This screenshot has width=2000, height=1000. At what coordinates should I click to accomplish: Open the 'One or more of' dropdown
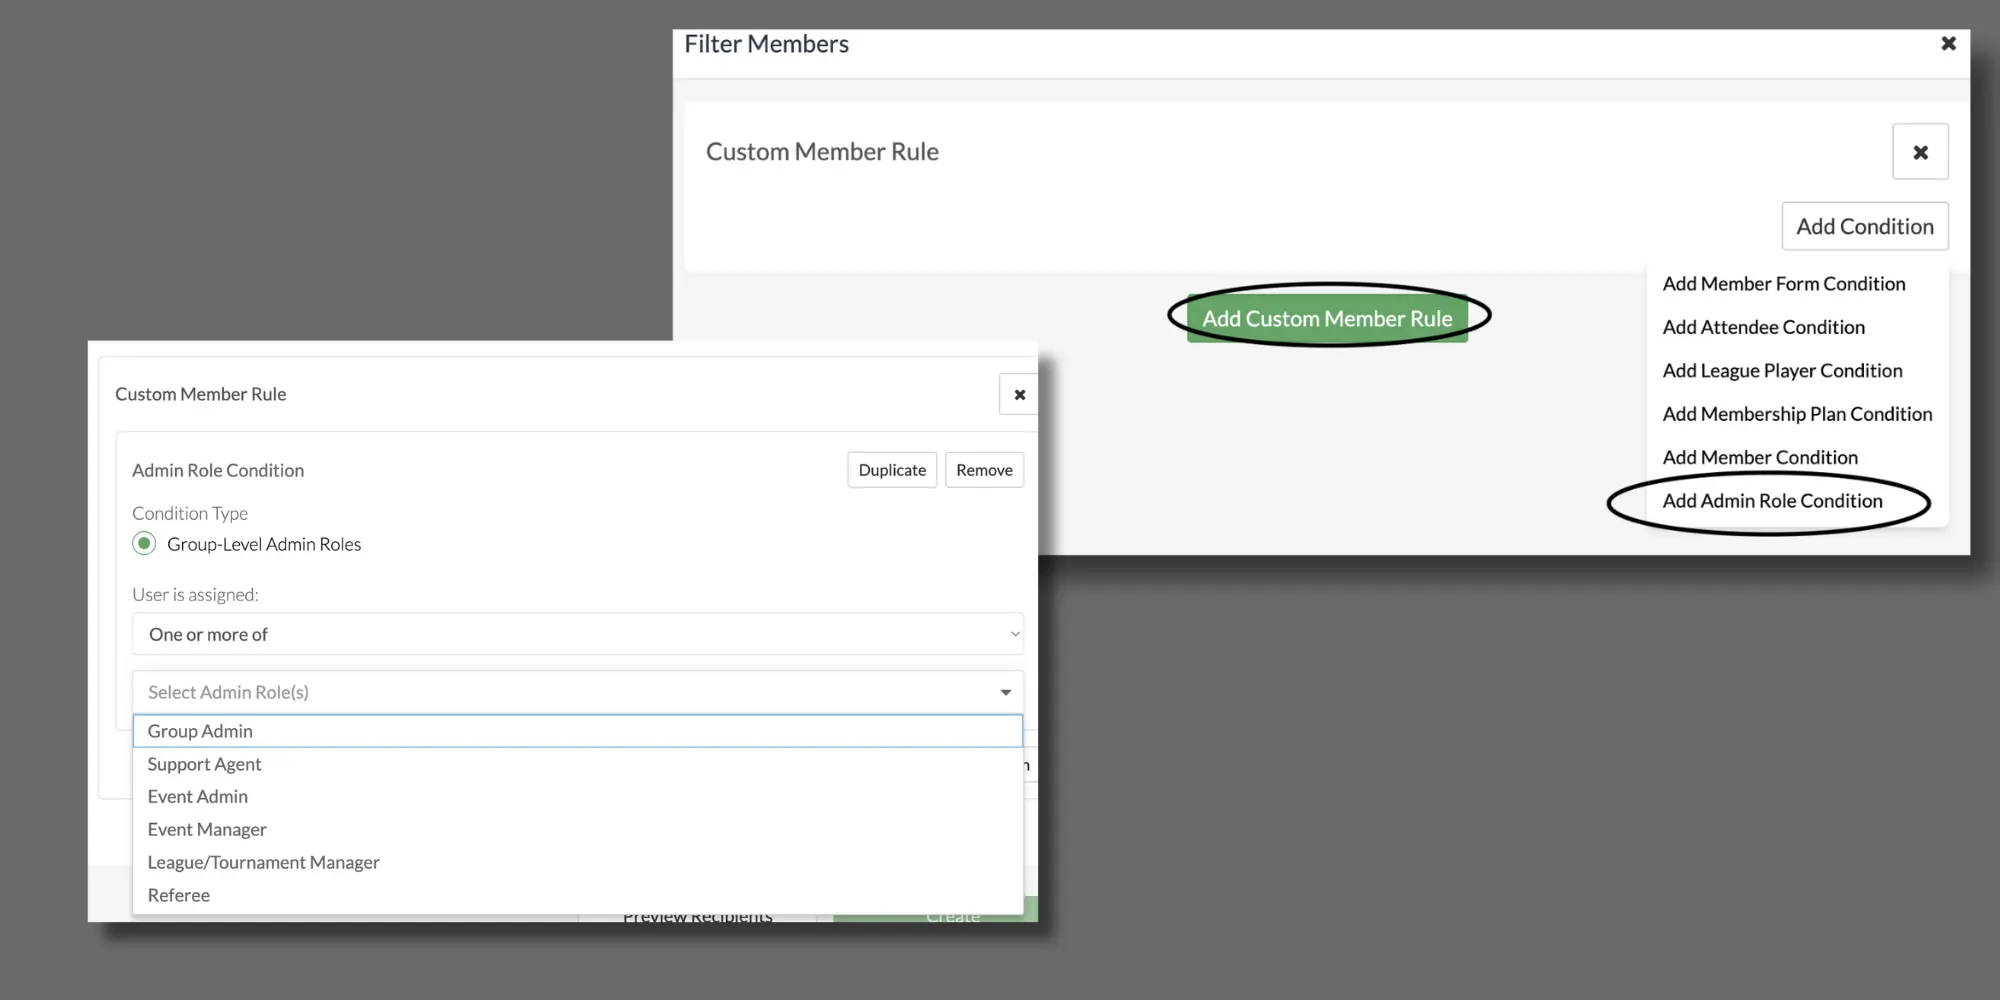click(x=577, y=634)
